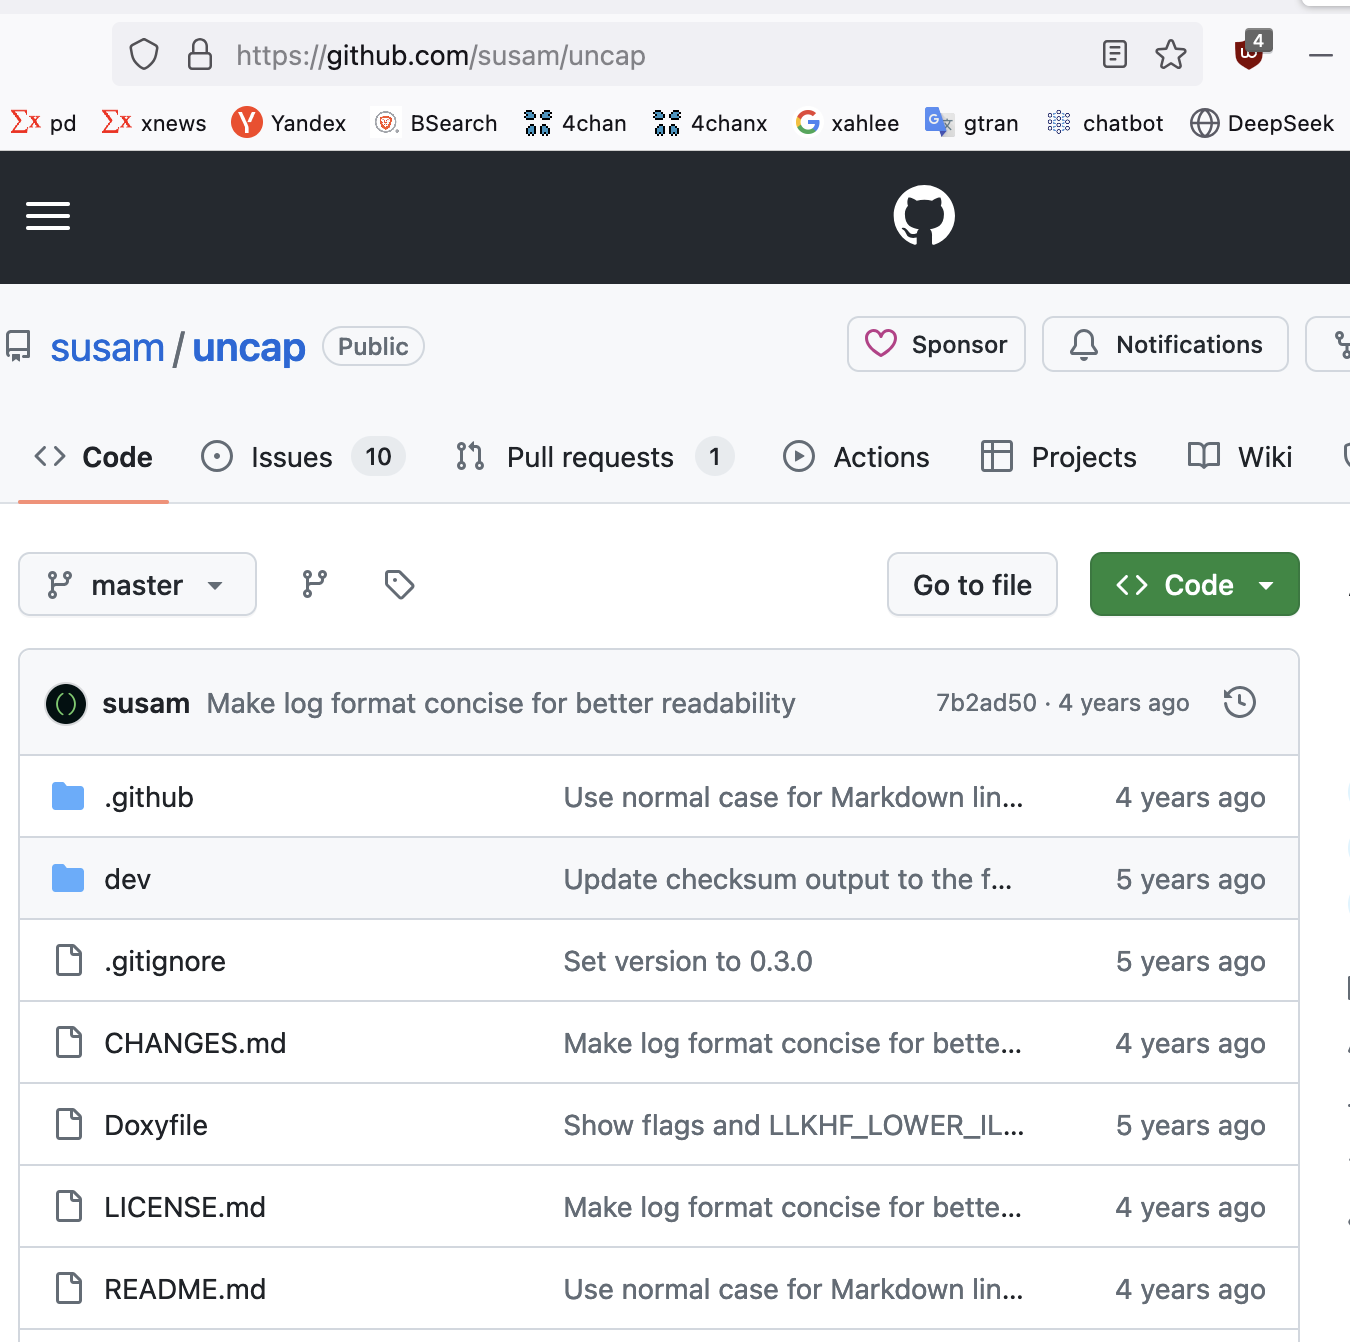Open Doxyfile

pyautogui.click(x=156, y=1125)
